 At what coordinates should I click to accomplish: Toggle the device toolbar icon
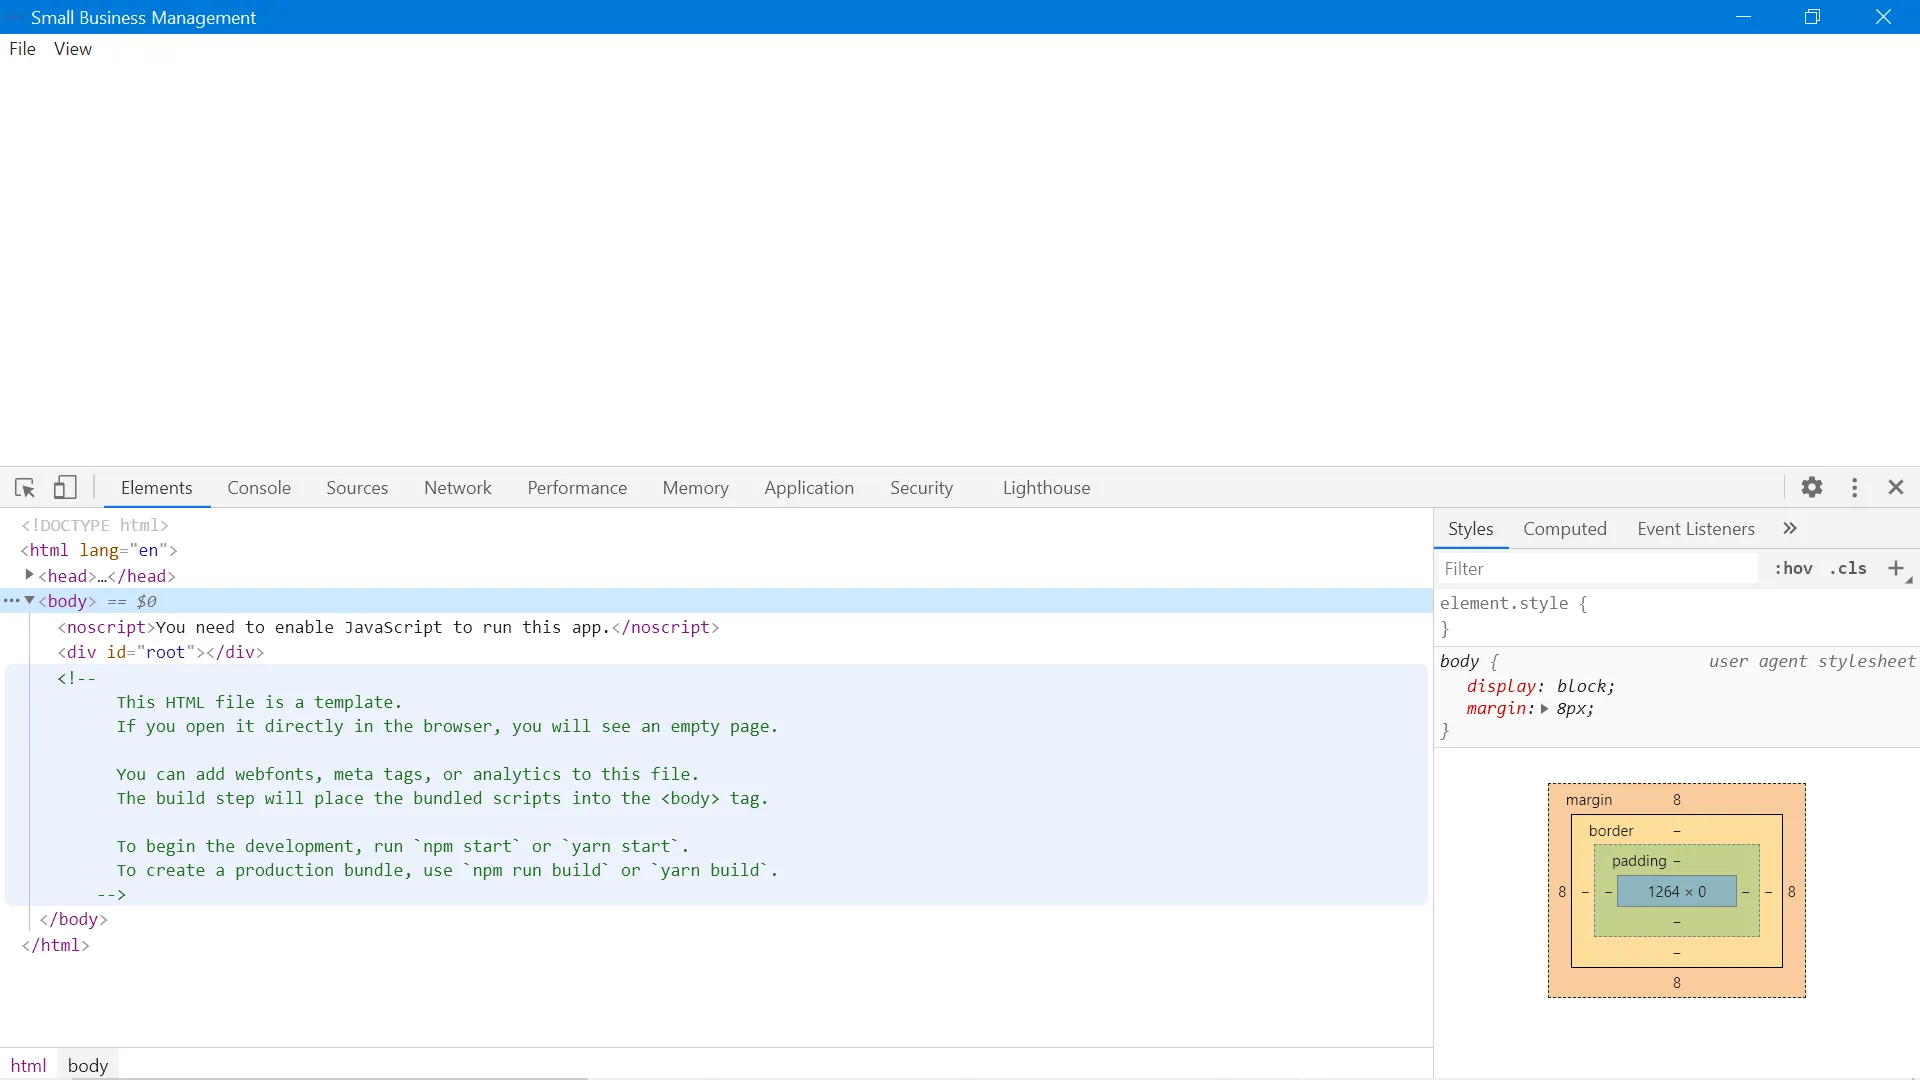[65, 488]
